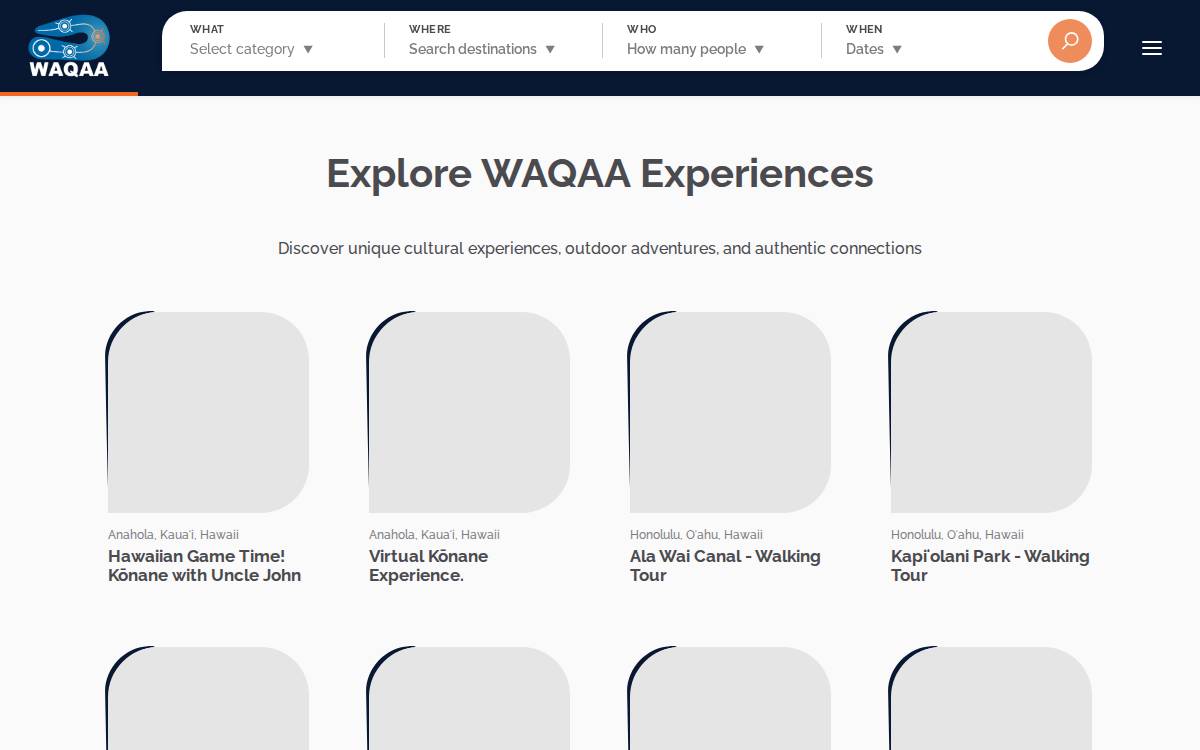The image size is (1200, 750).
Task: Open the Dates dropdown
Action: pos(874,49)
